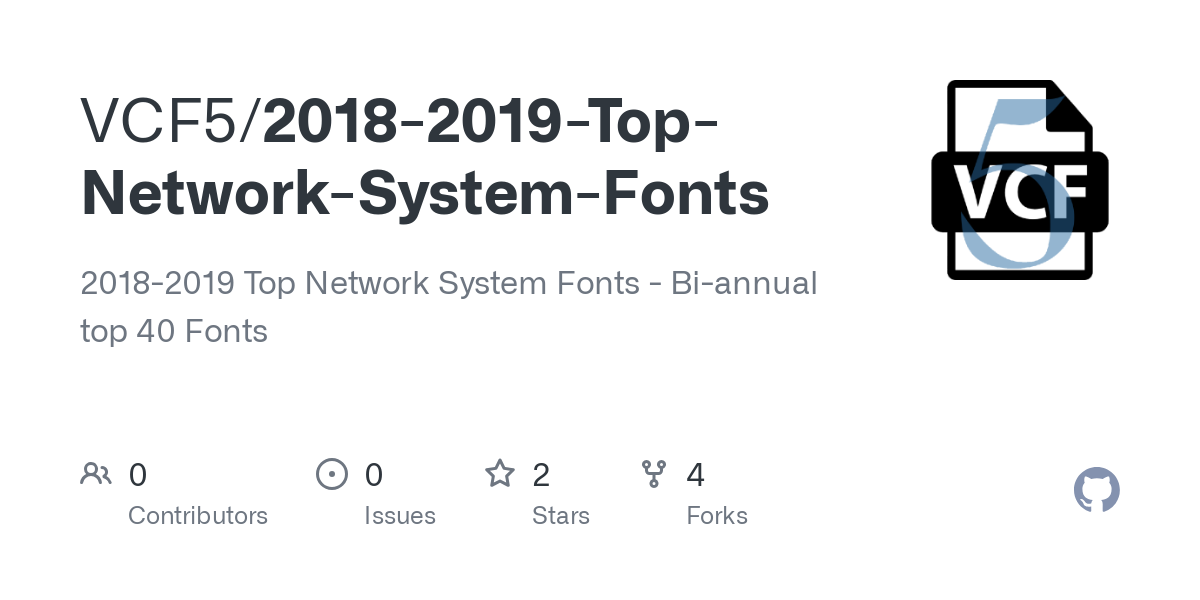1200x600 pixels.
Task: Click the 0 beside the Issues icon
Action: [x=374, y=474]
